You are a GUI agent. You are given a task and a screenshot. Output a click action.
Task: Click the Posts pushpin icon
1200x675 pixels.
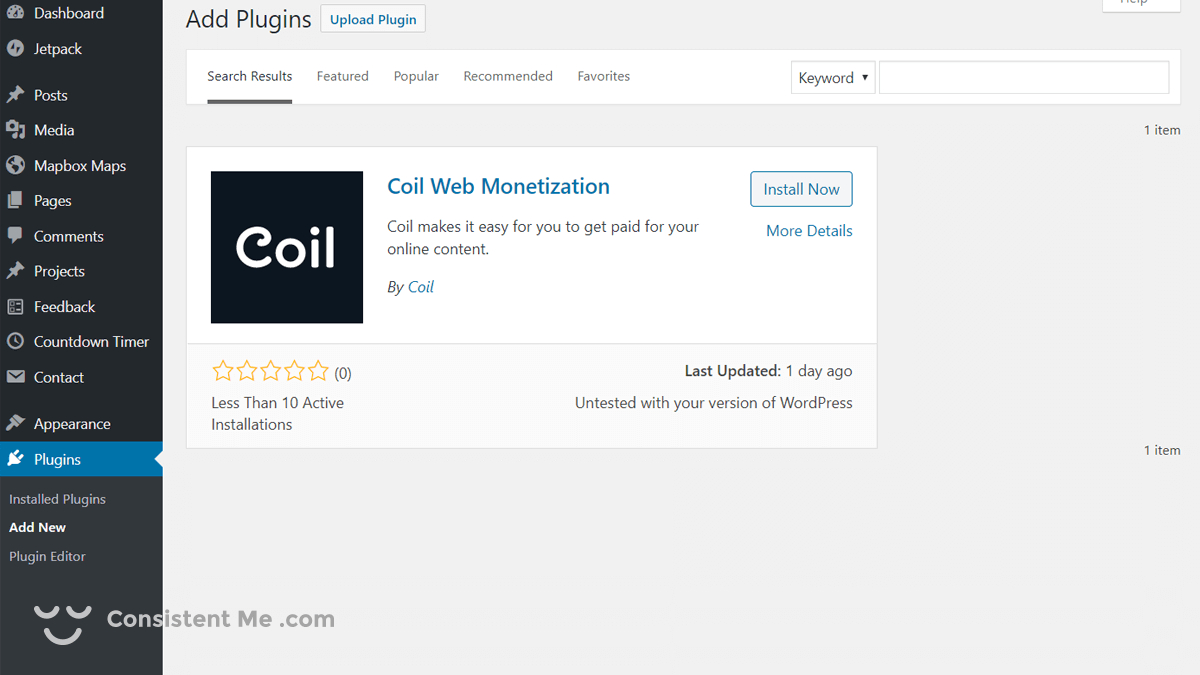tap(15, 95)
